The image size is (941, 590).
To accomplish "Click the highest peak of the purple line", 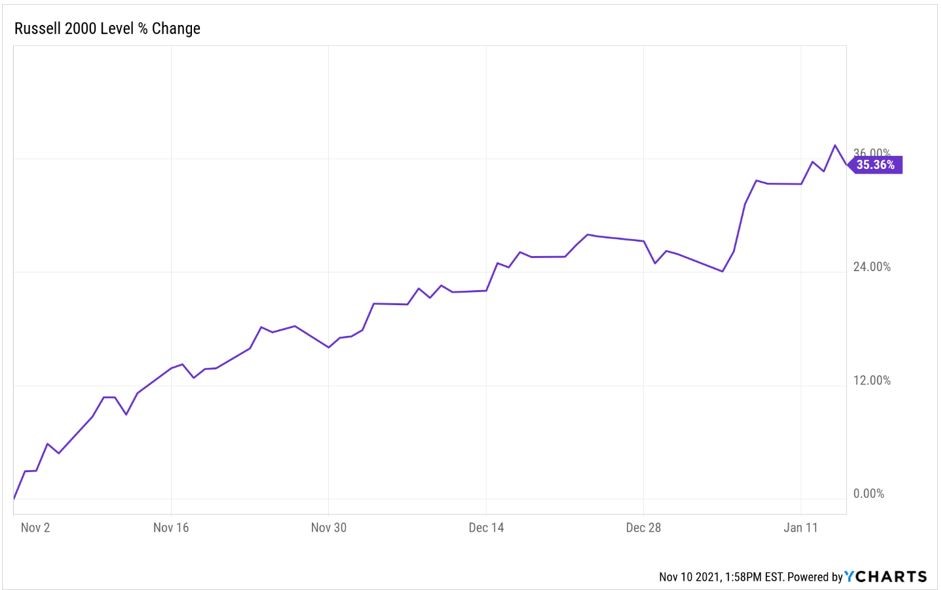I will 835,146.
